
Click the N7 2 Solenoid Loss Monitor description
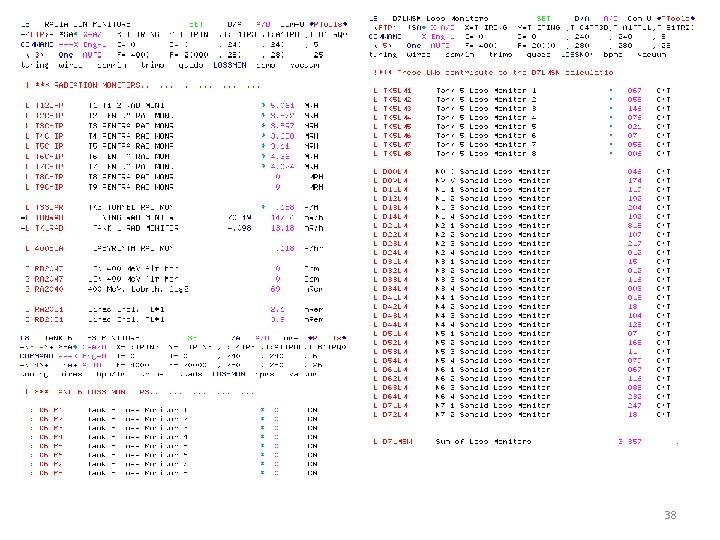(493, 415)
